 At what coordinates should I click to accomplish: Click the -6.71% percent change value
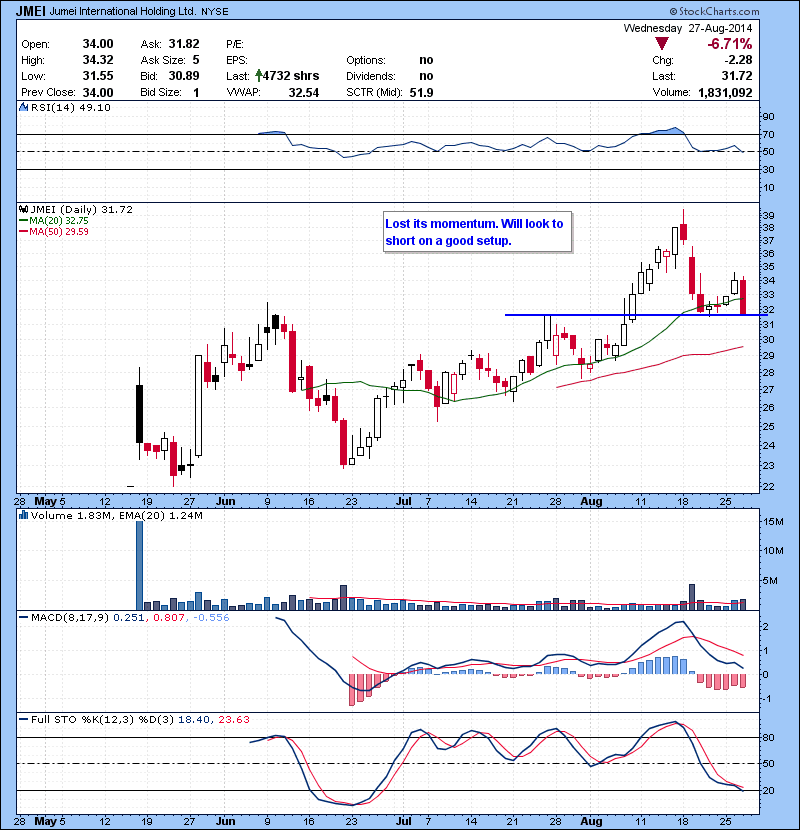click(x=730, y=43)
